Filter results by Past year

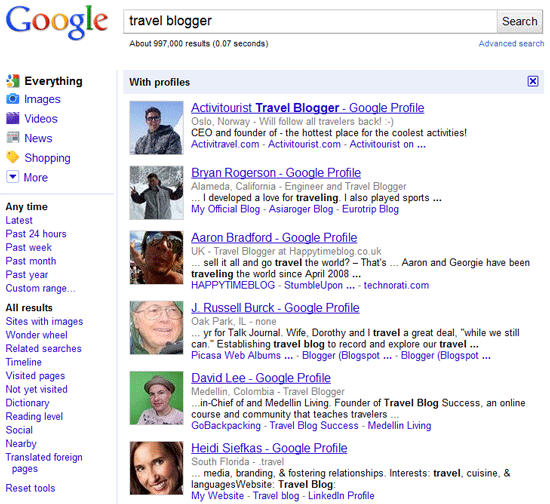coord(27,275)
